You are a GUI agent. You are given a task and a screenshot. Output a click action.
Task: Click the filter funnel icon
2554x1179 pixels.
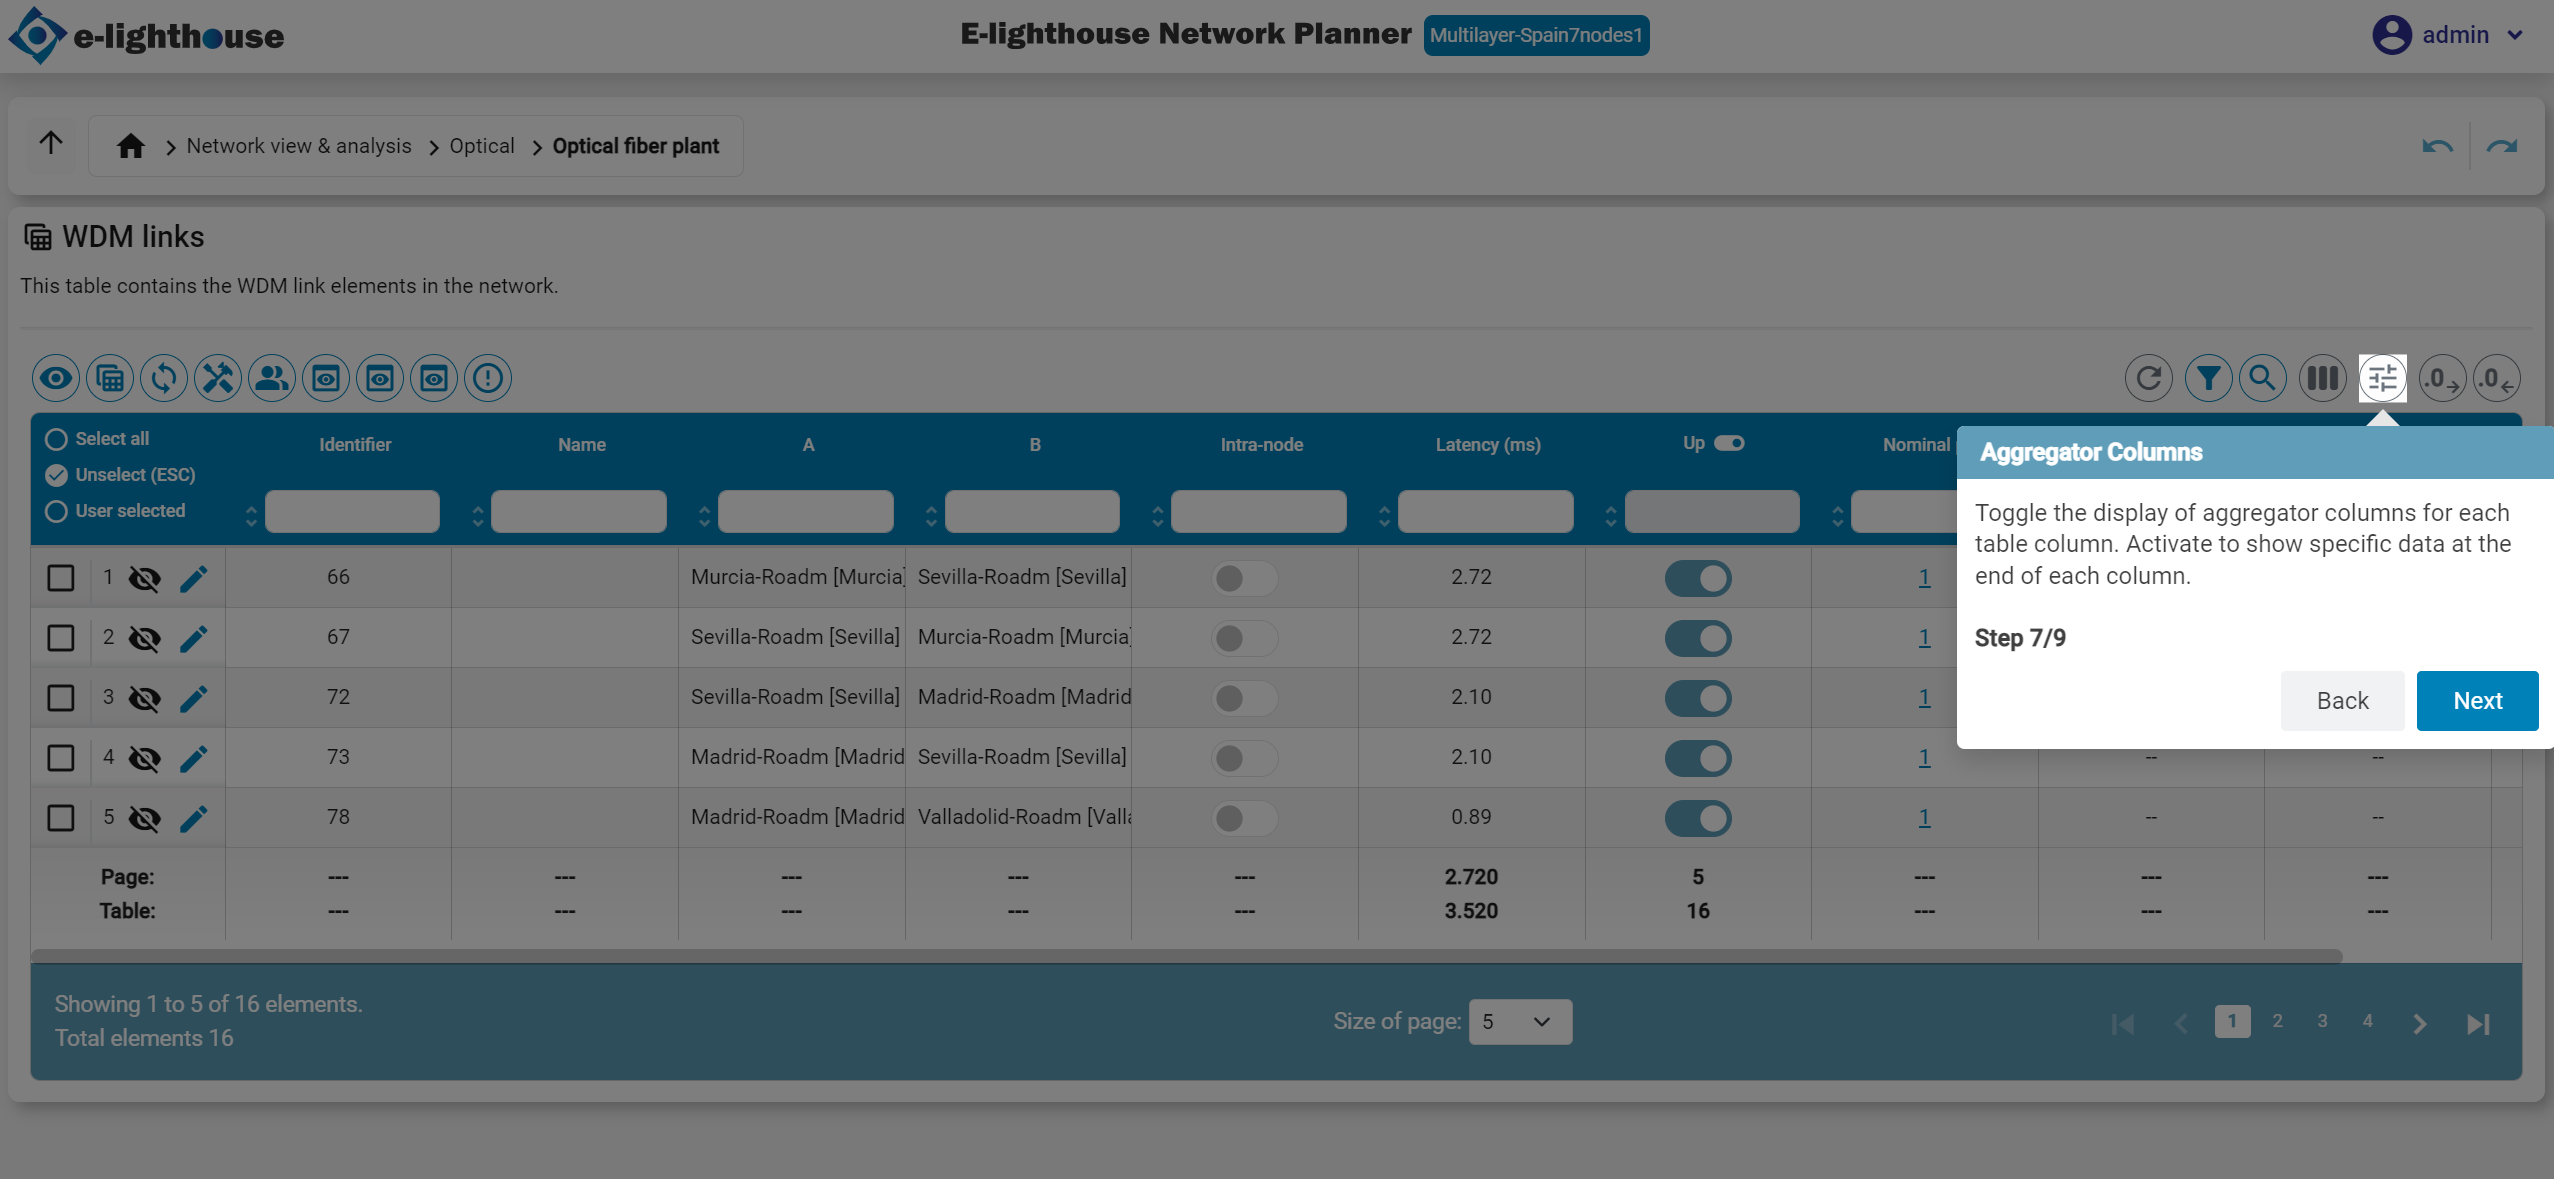[2208, 378]
